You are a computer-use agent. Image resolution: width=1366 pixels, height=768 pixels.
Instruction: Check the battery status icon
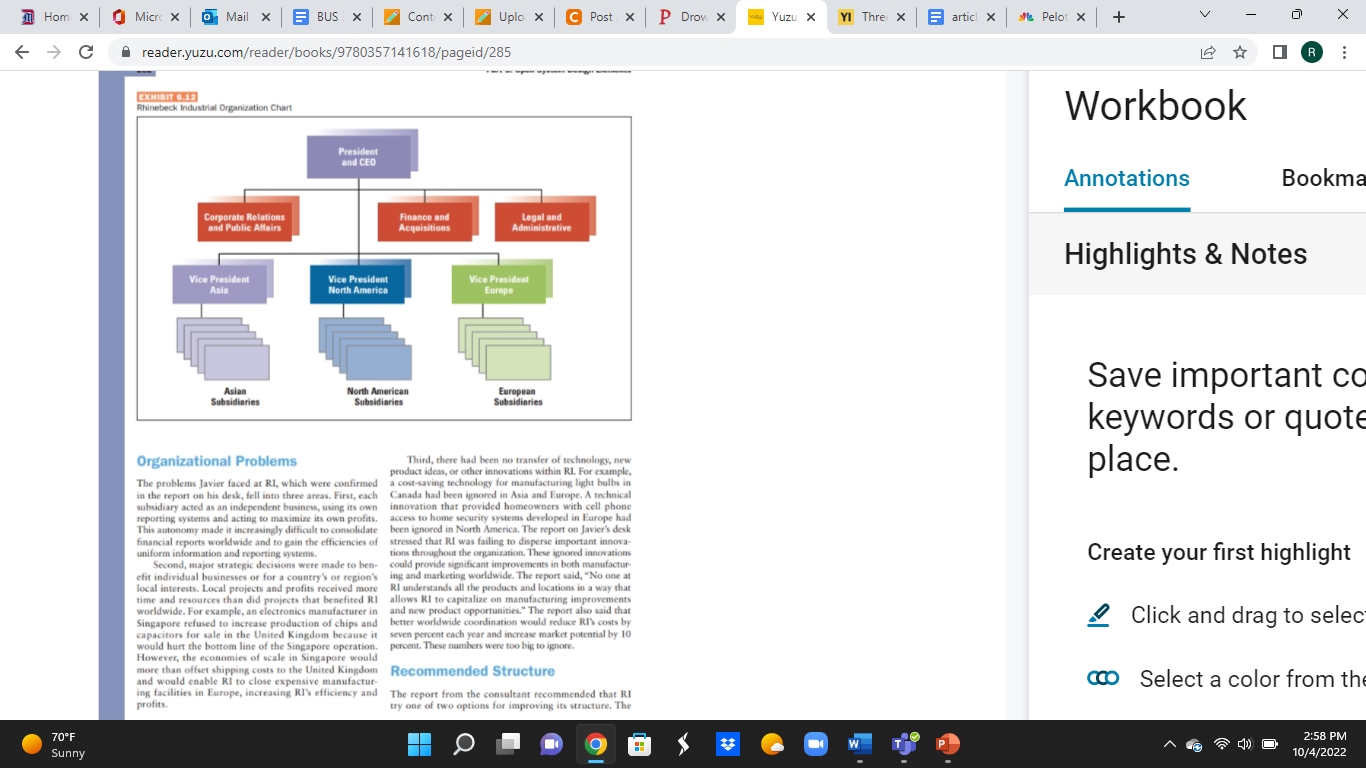pyautogui.click(x=1270, y=744)
